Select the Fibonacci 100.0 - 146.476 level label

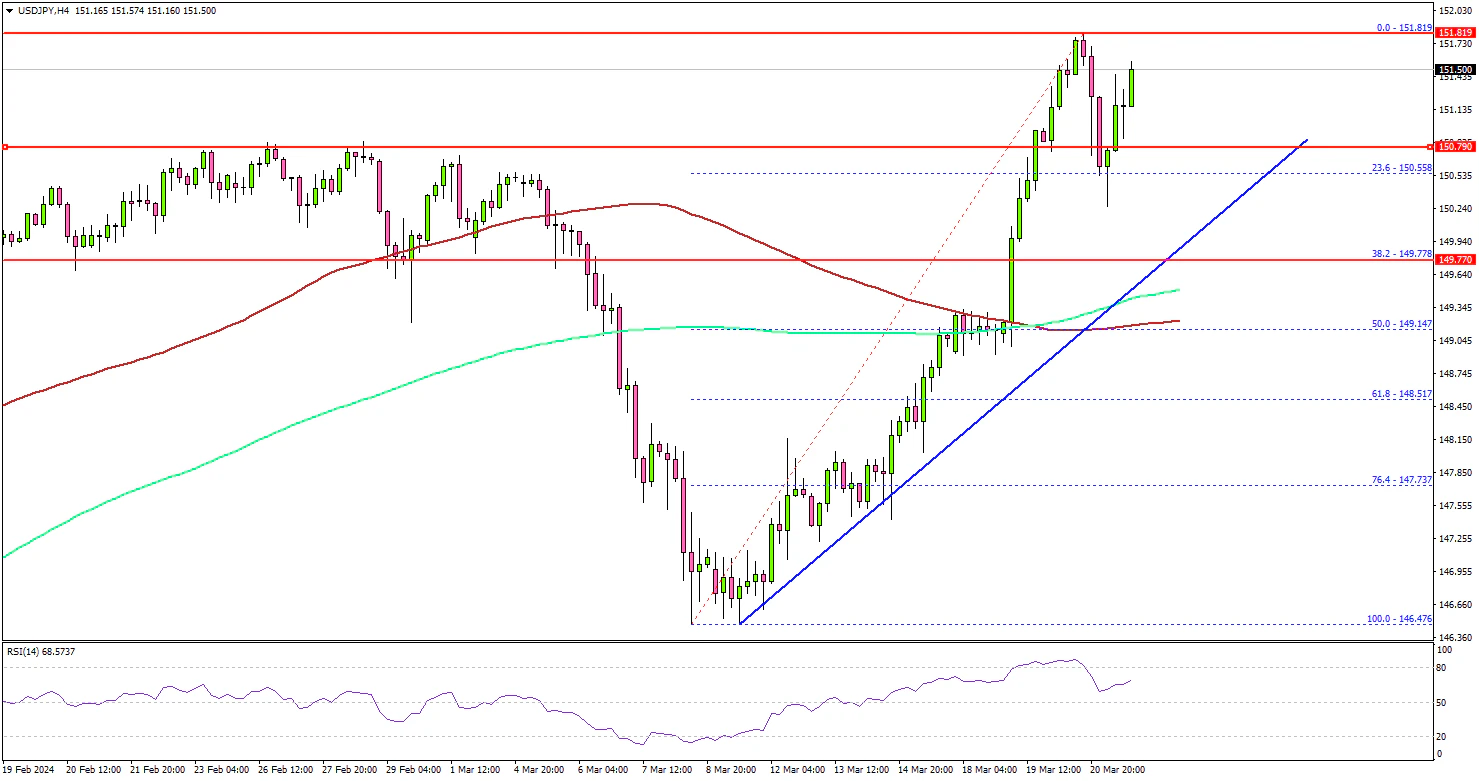click(1399, 619)
